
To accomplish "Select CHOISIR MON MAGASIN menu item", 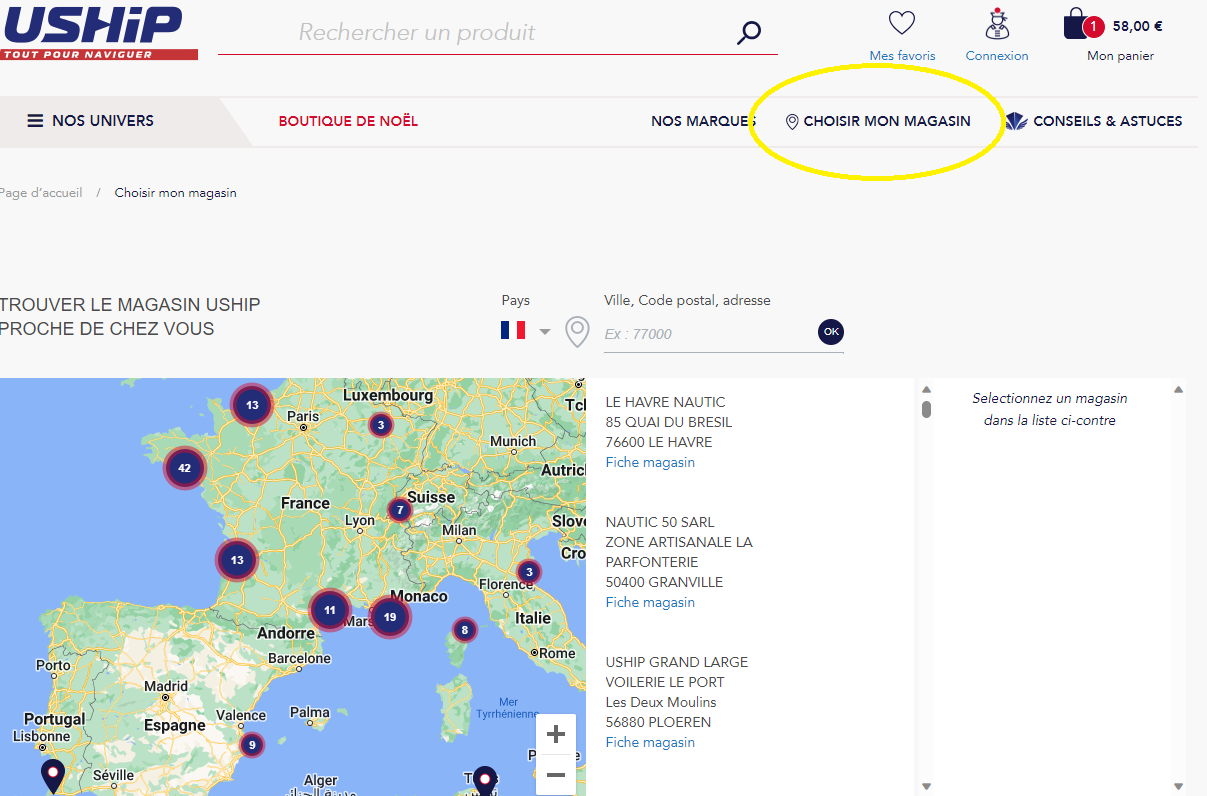I will pos(878,121).
